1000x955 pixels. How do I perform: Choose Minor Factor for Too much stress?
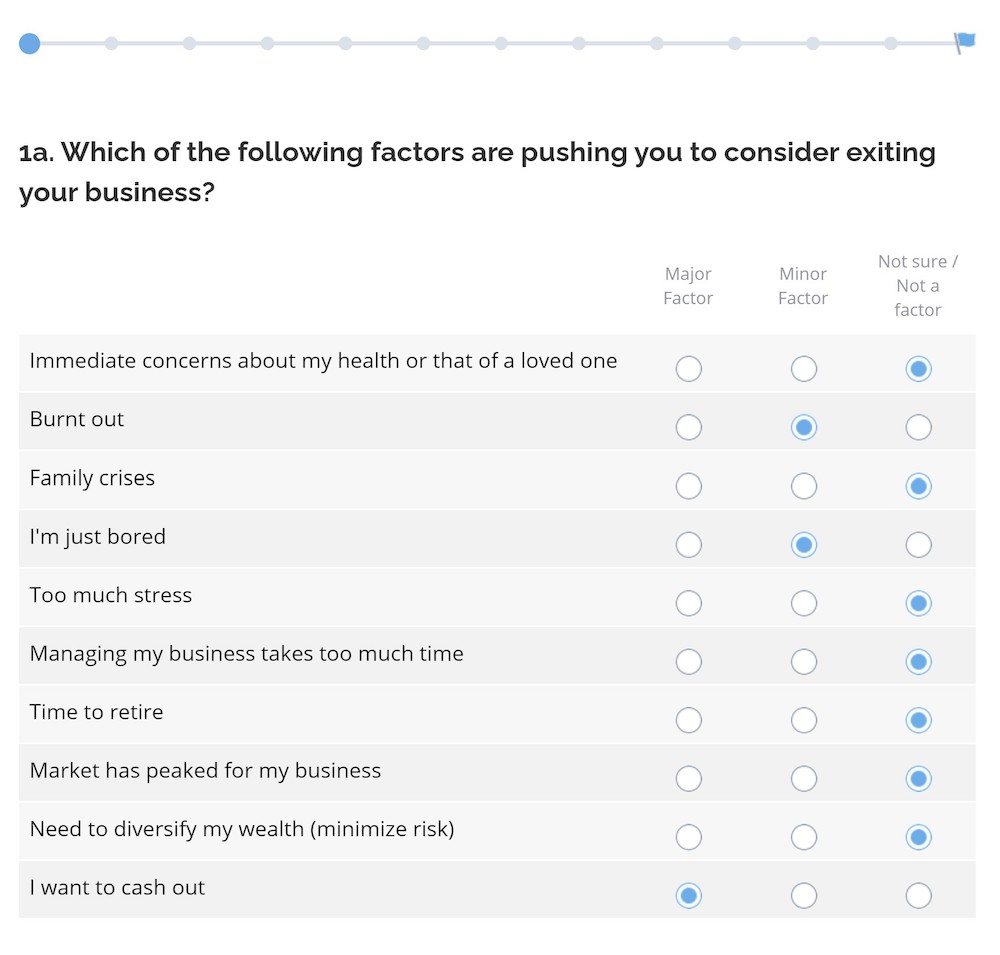click(803, 603)
